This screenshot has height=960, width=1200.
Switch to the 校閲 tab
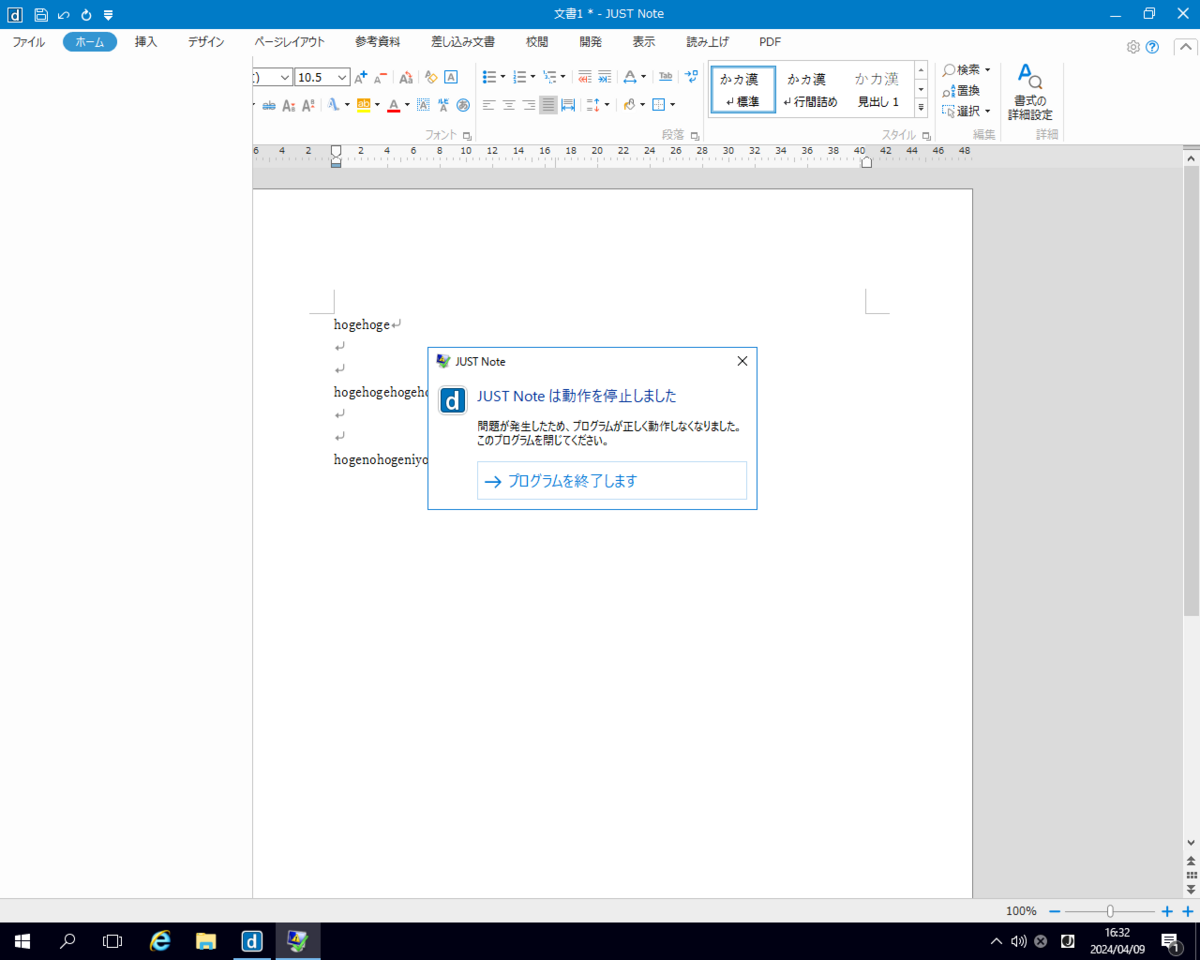click(x=537, y=42)
